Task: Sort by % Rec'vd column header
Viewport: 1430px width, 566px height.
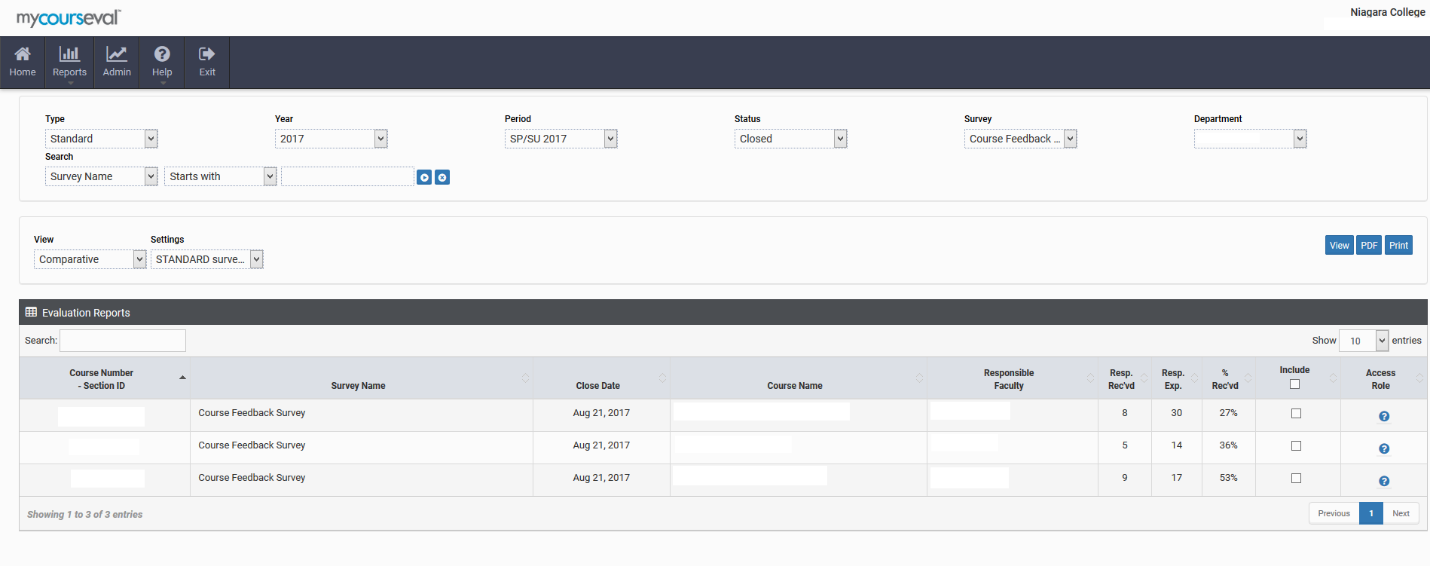Action: 1227,379
